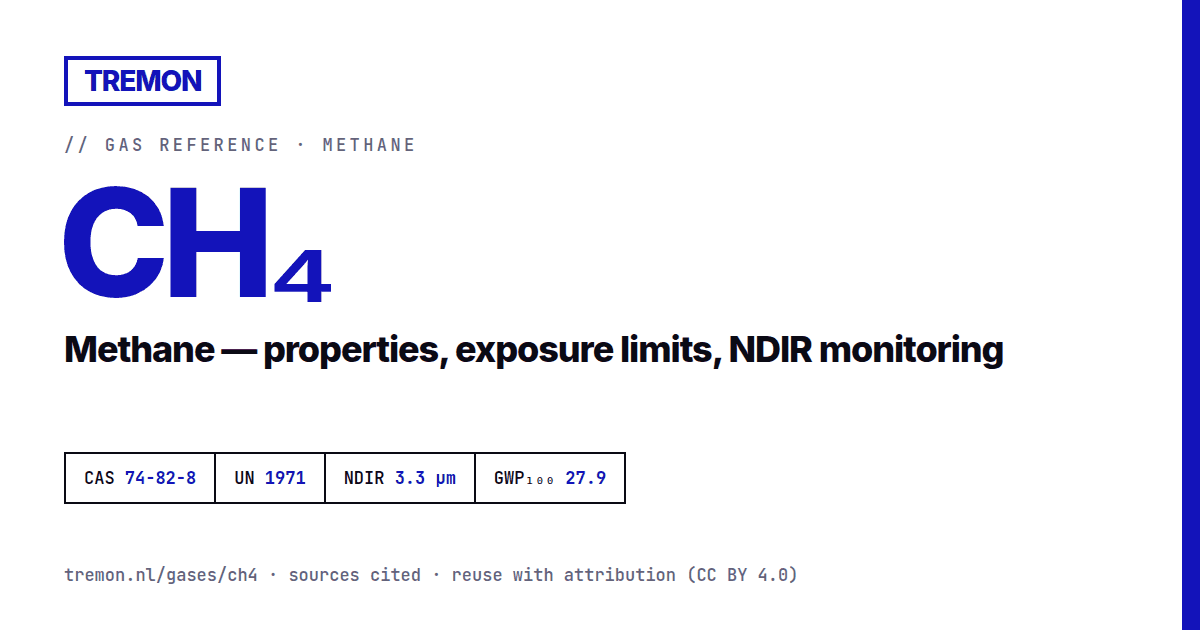This screenshot has height=630, width=1200.
Task: Click the "sources cited" footer text
Action: pos(355,575)
